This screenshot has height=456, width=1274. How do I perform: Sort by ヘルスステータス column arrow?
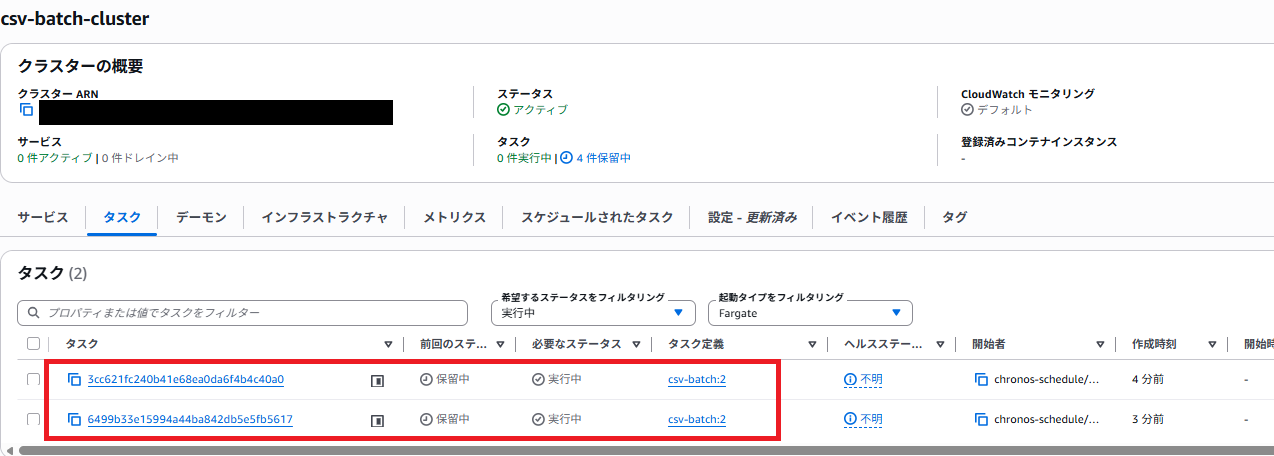click(940, 344)
